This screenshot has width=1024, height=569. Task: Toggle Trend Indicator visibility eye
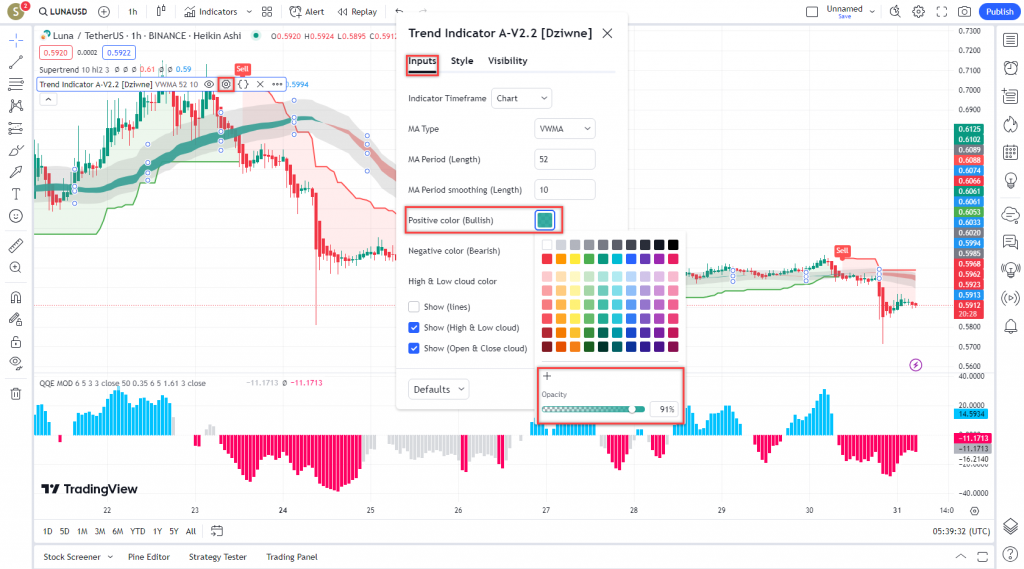pos(209,84)
